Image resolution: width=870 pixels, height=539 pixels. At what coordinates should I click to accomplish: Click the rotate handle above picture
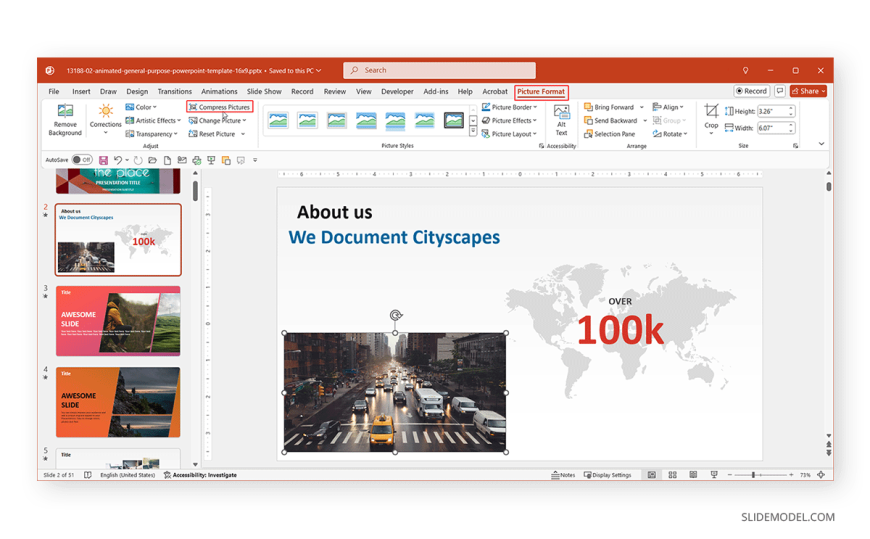pyautogui.click(x=395, y=315)
